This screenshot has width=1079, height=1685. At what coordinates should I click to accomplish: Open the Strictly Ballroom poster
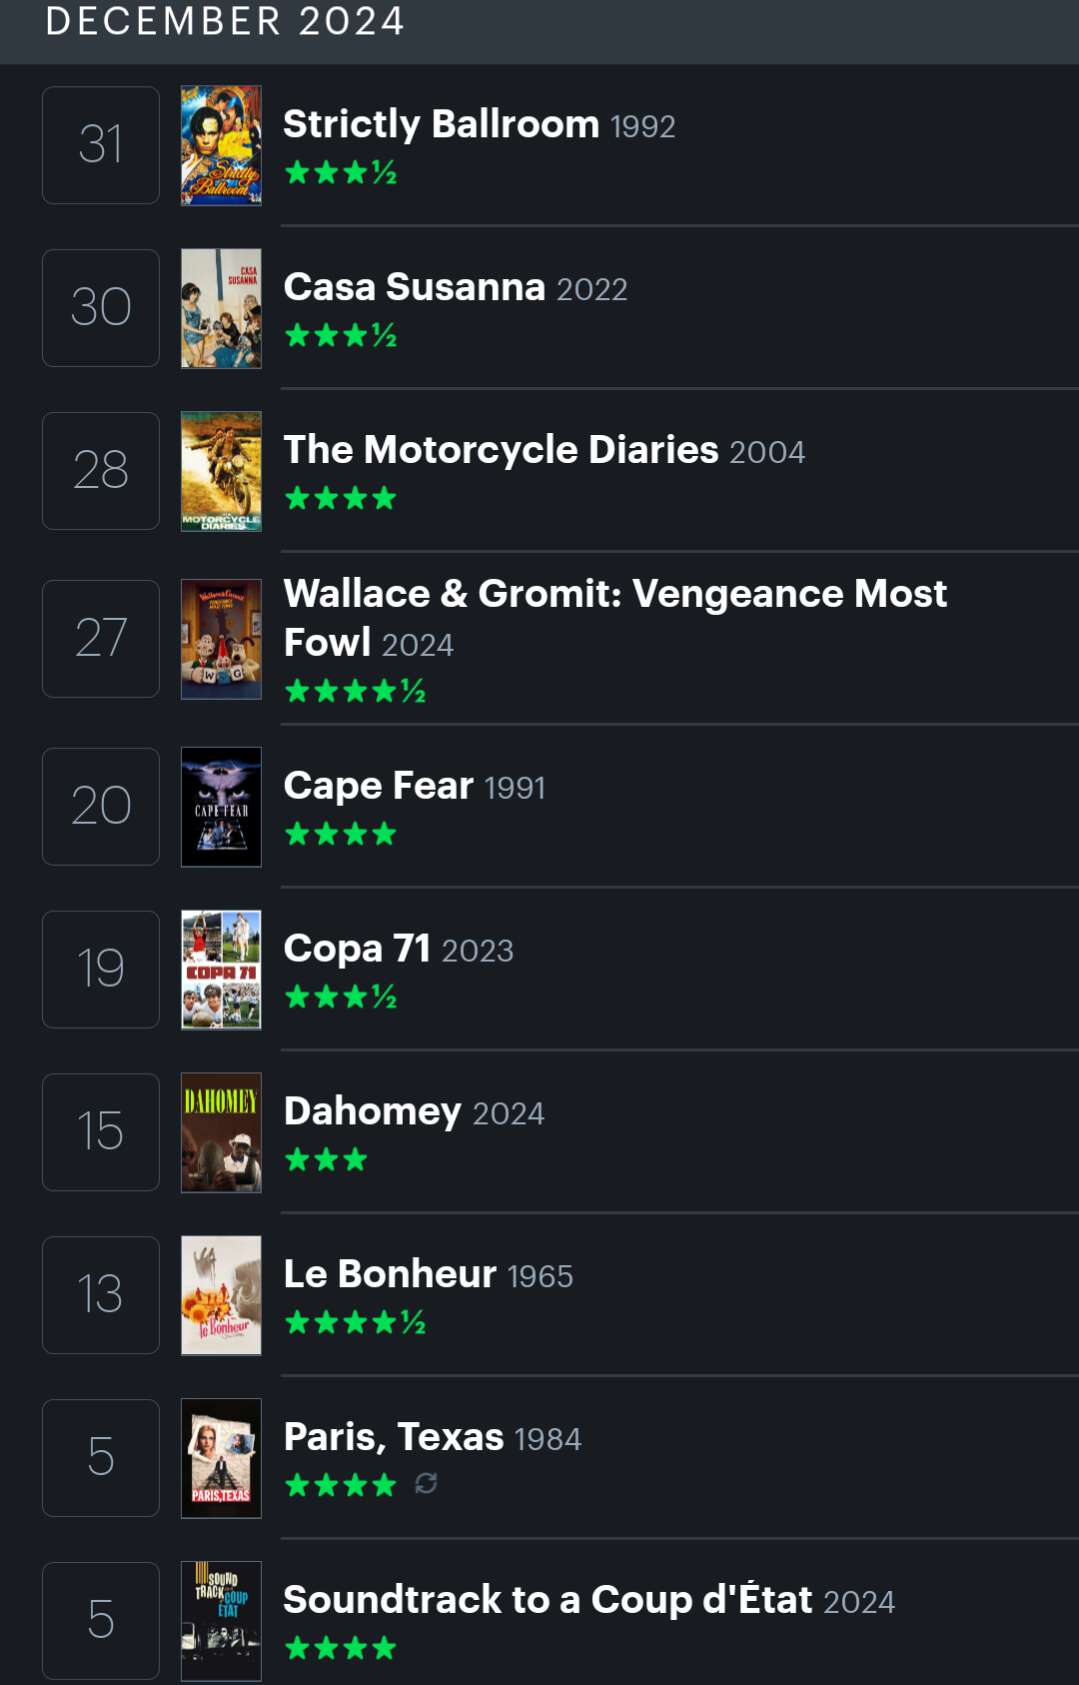point(221,145)
